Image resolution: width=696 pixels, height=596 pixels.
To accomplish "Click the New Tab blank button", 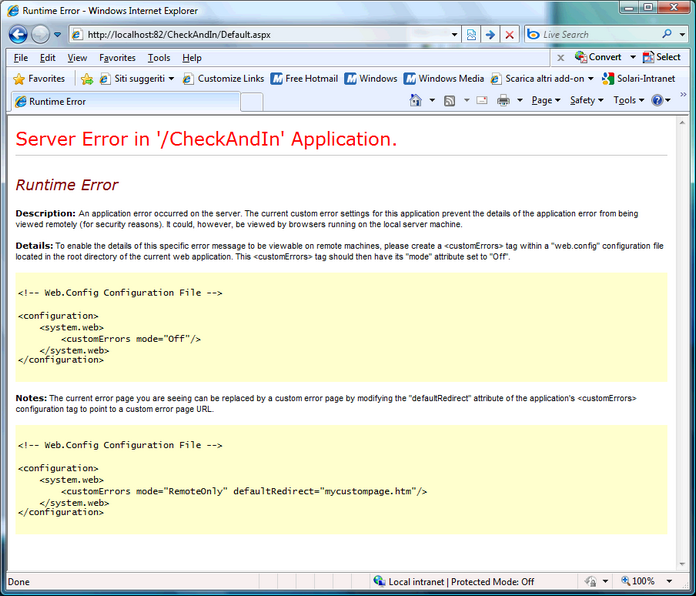I will click(x=252, y=102).
